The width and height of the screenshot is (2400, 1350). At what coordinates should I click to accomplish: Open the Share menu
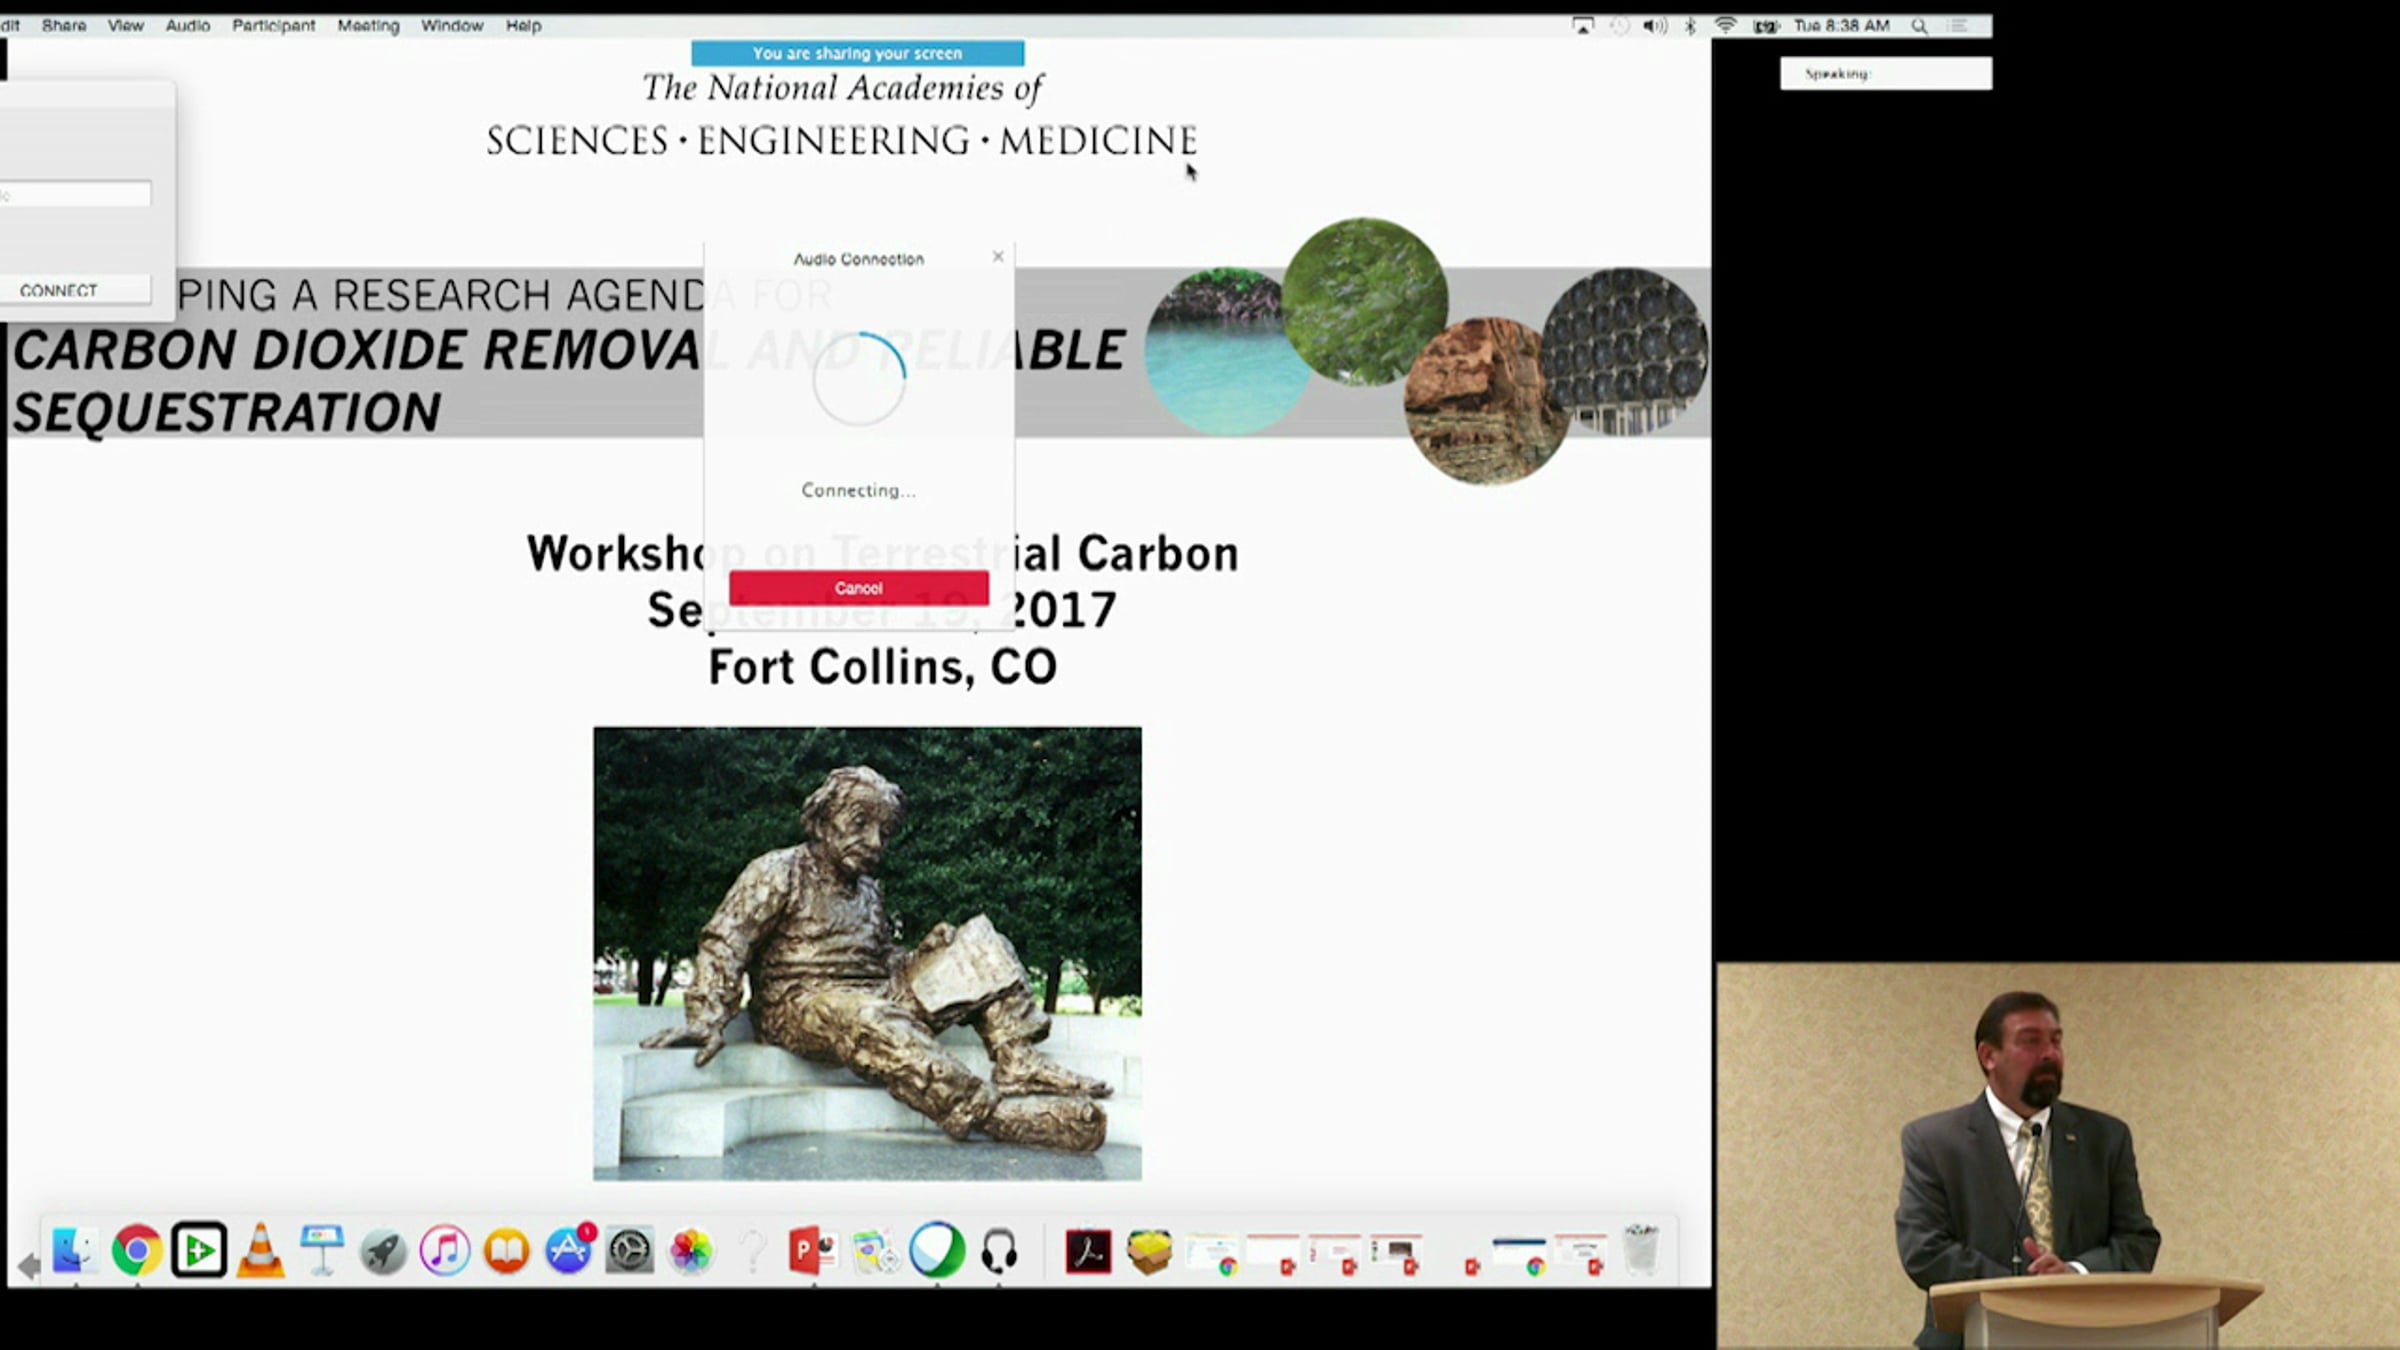pos(64,26)
